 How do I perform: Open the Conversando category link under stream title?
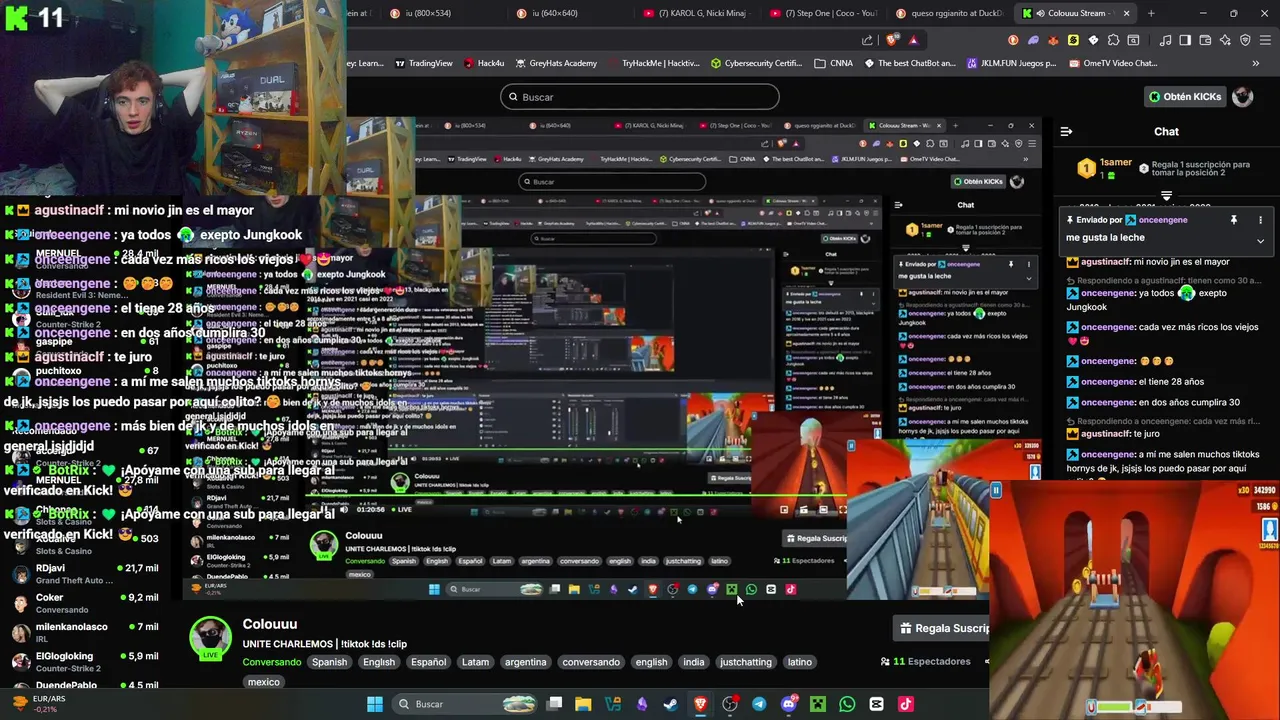[271, 662]
